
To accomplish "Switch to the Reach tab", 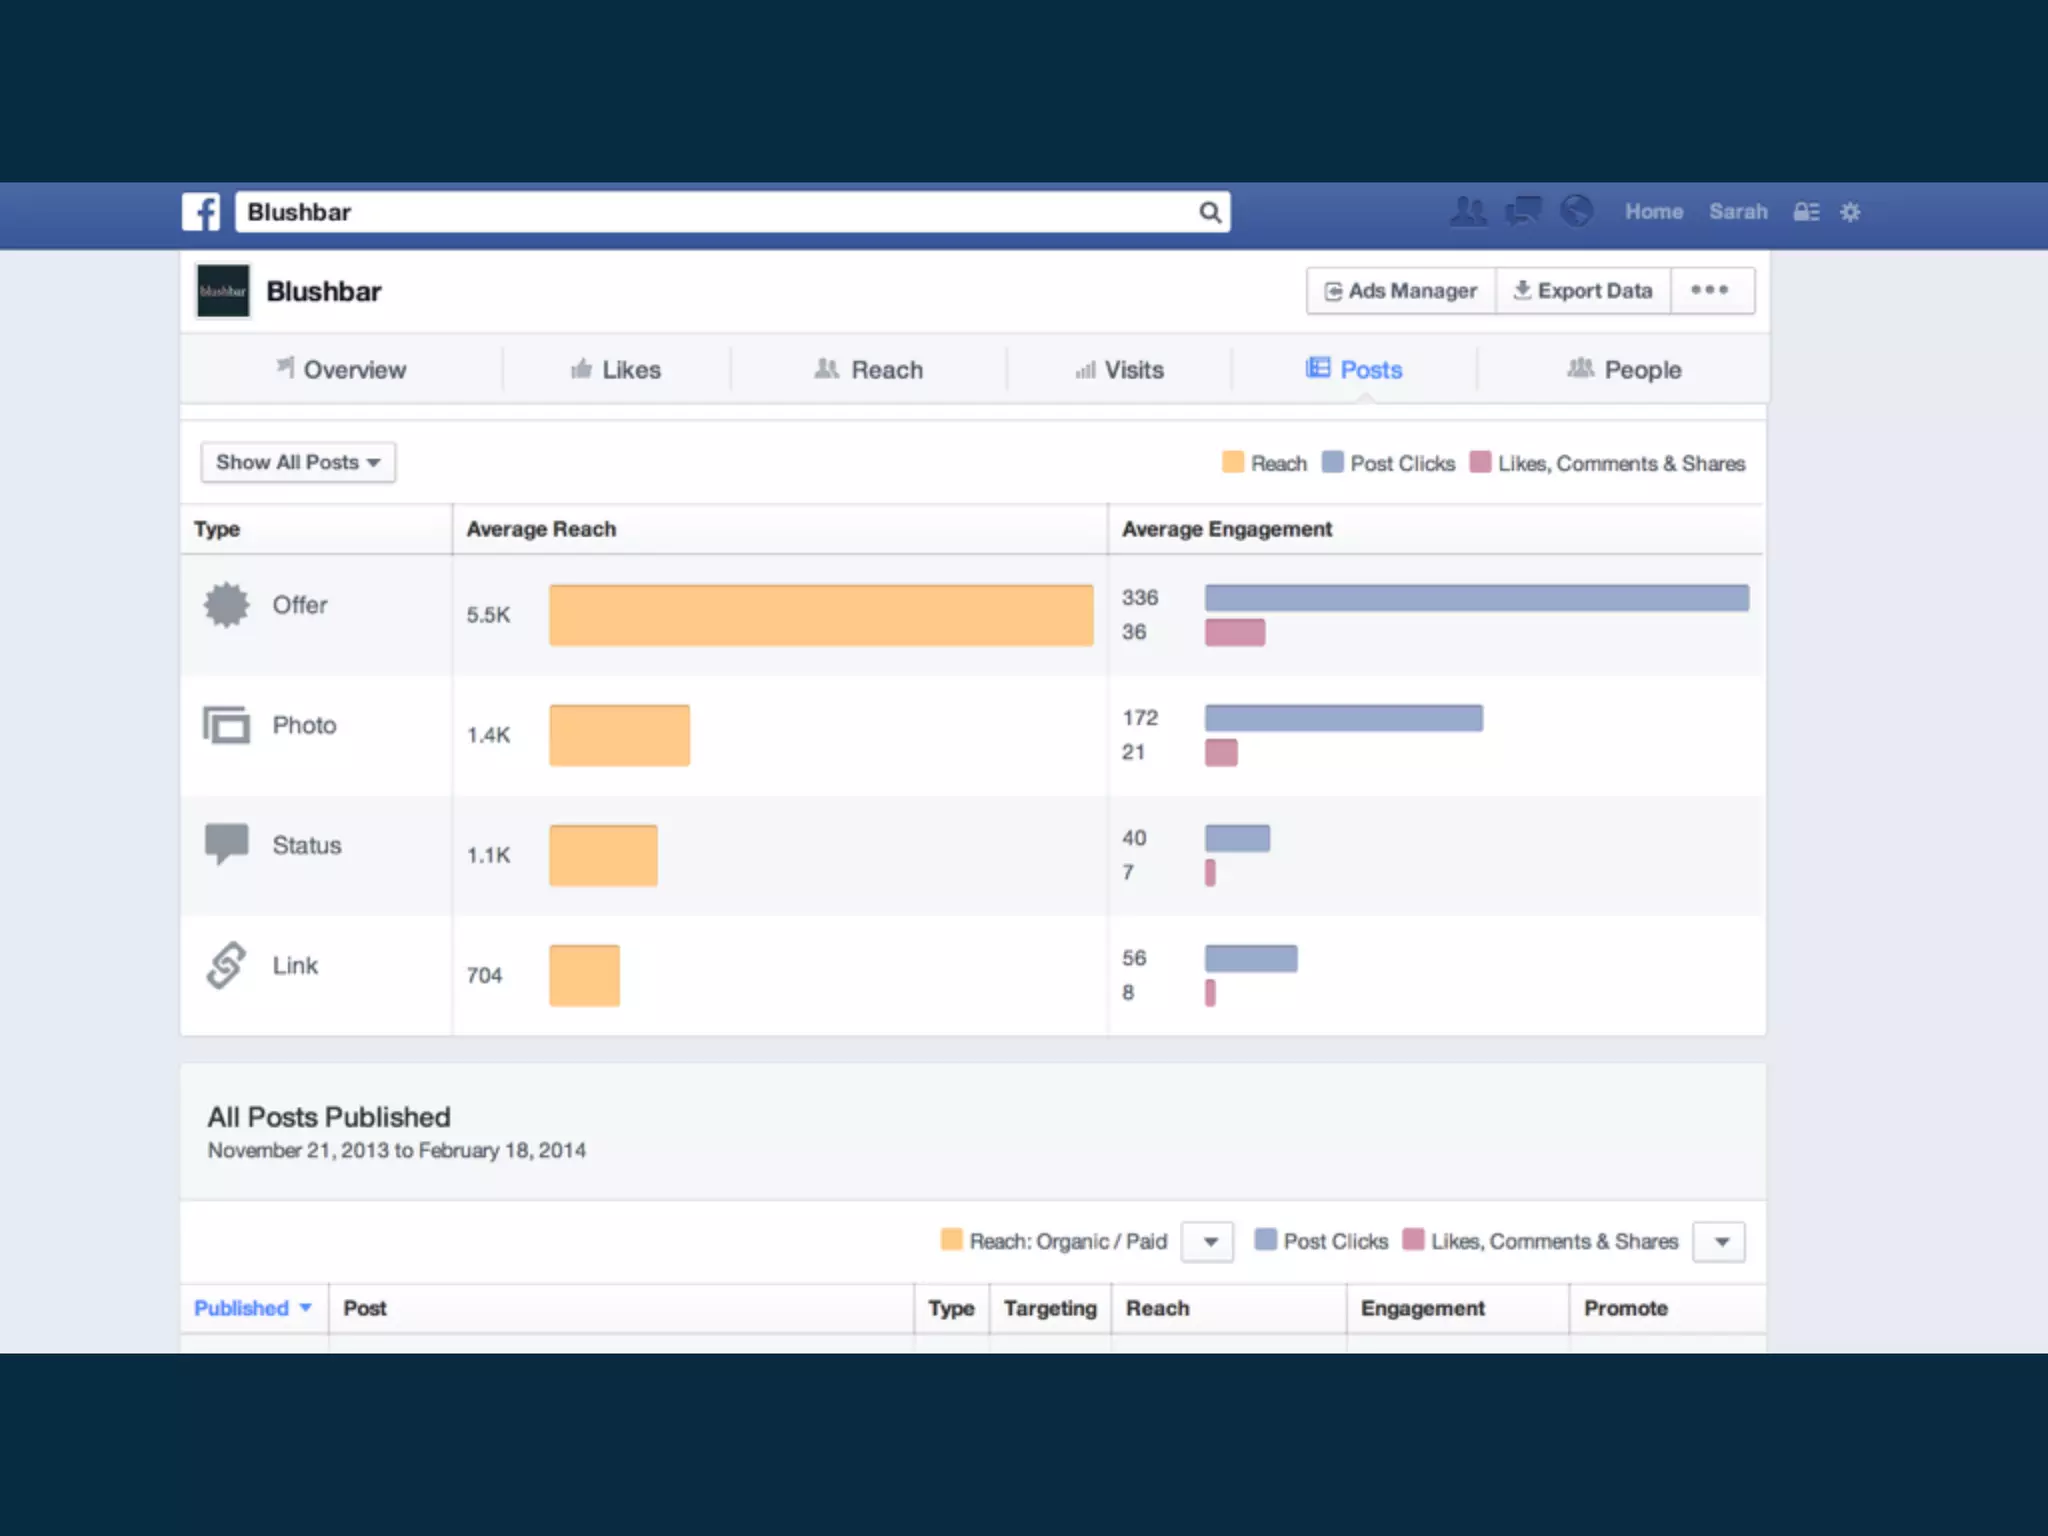I will point(868,370).
